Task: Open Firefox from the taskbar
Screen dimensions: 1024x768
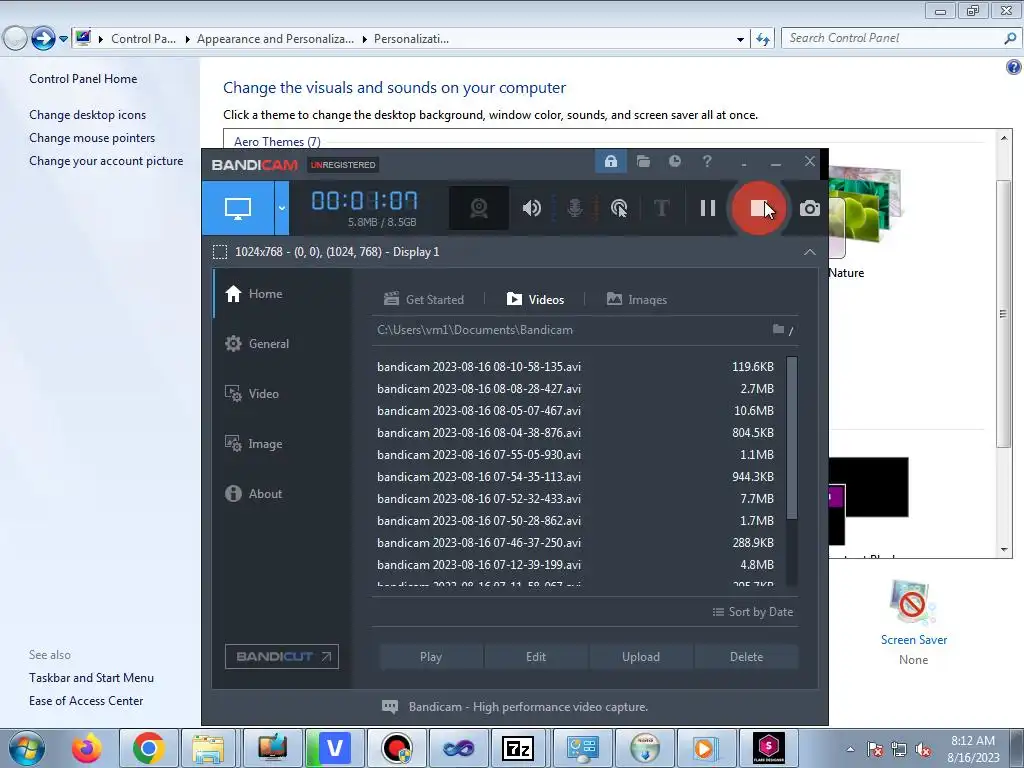Action: click(x=87, y=748)
